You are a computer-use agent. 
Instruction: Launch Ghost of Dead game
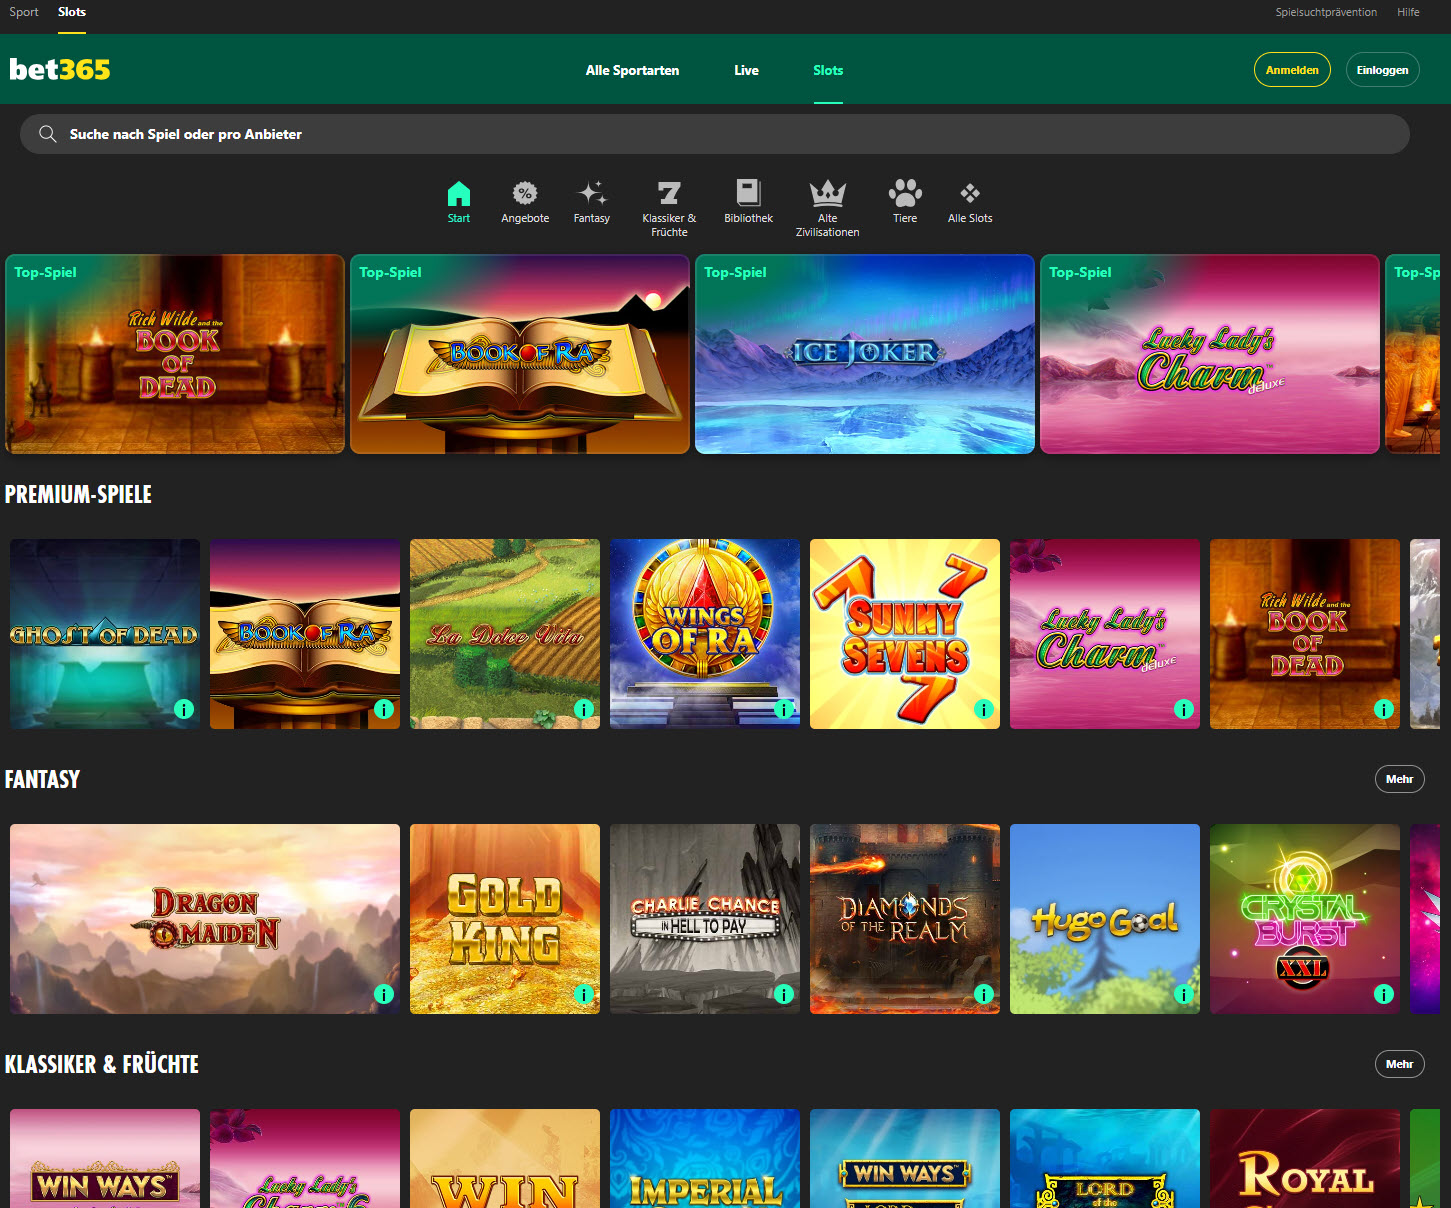tap(105, 634)
